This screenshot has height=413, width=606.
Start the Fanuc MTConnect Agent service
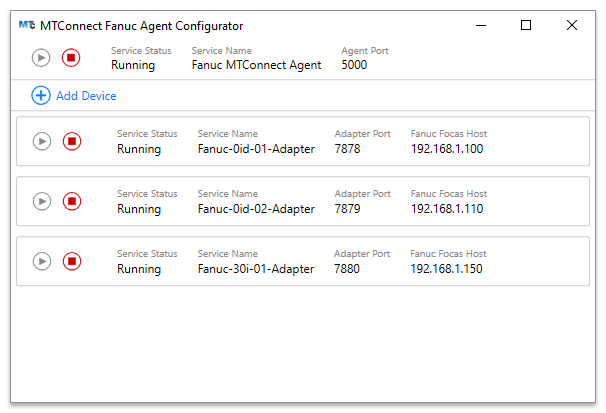[x=41, y=58]
